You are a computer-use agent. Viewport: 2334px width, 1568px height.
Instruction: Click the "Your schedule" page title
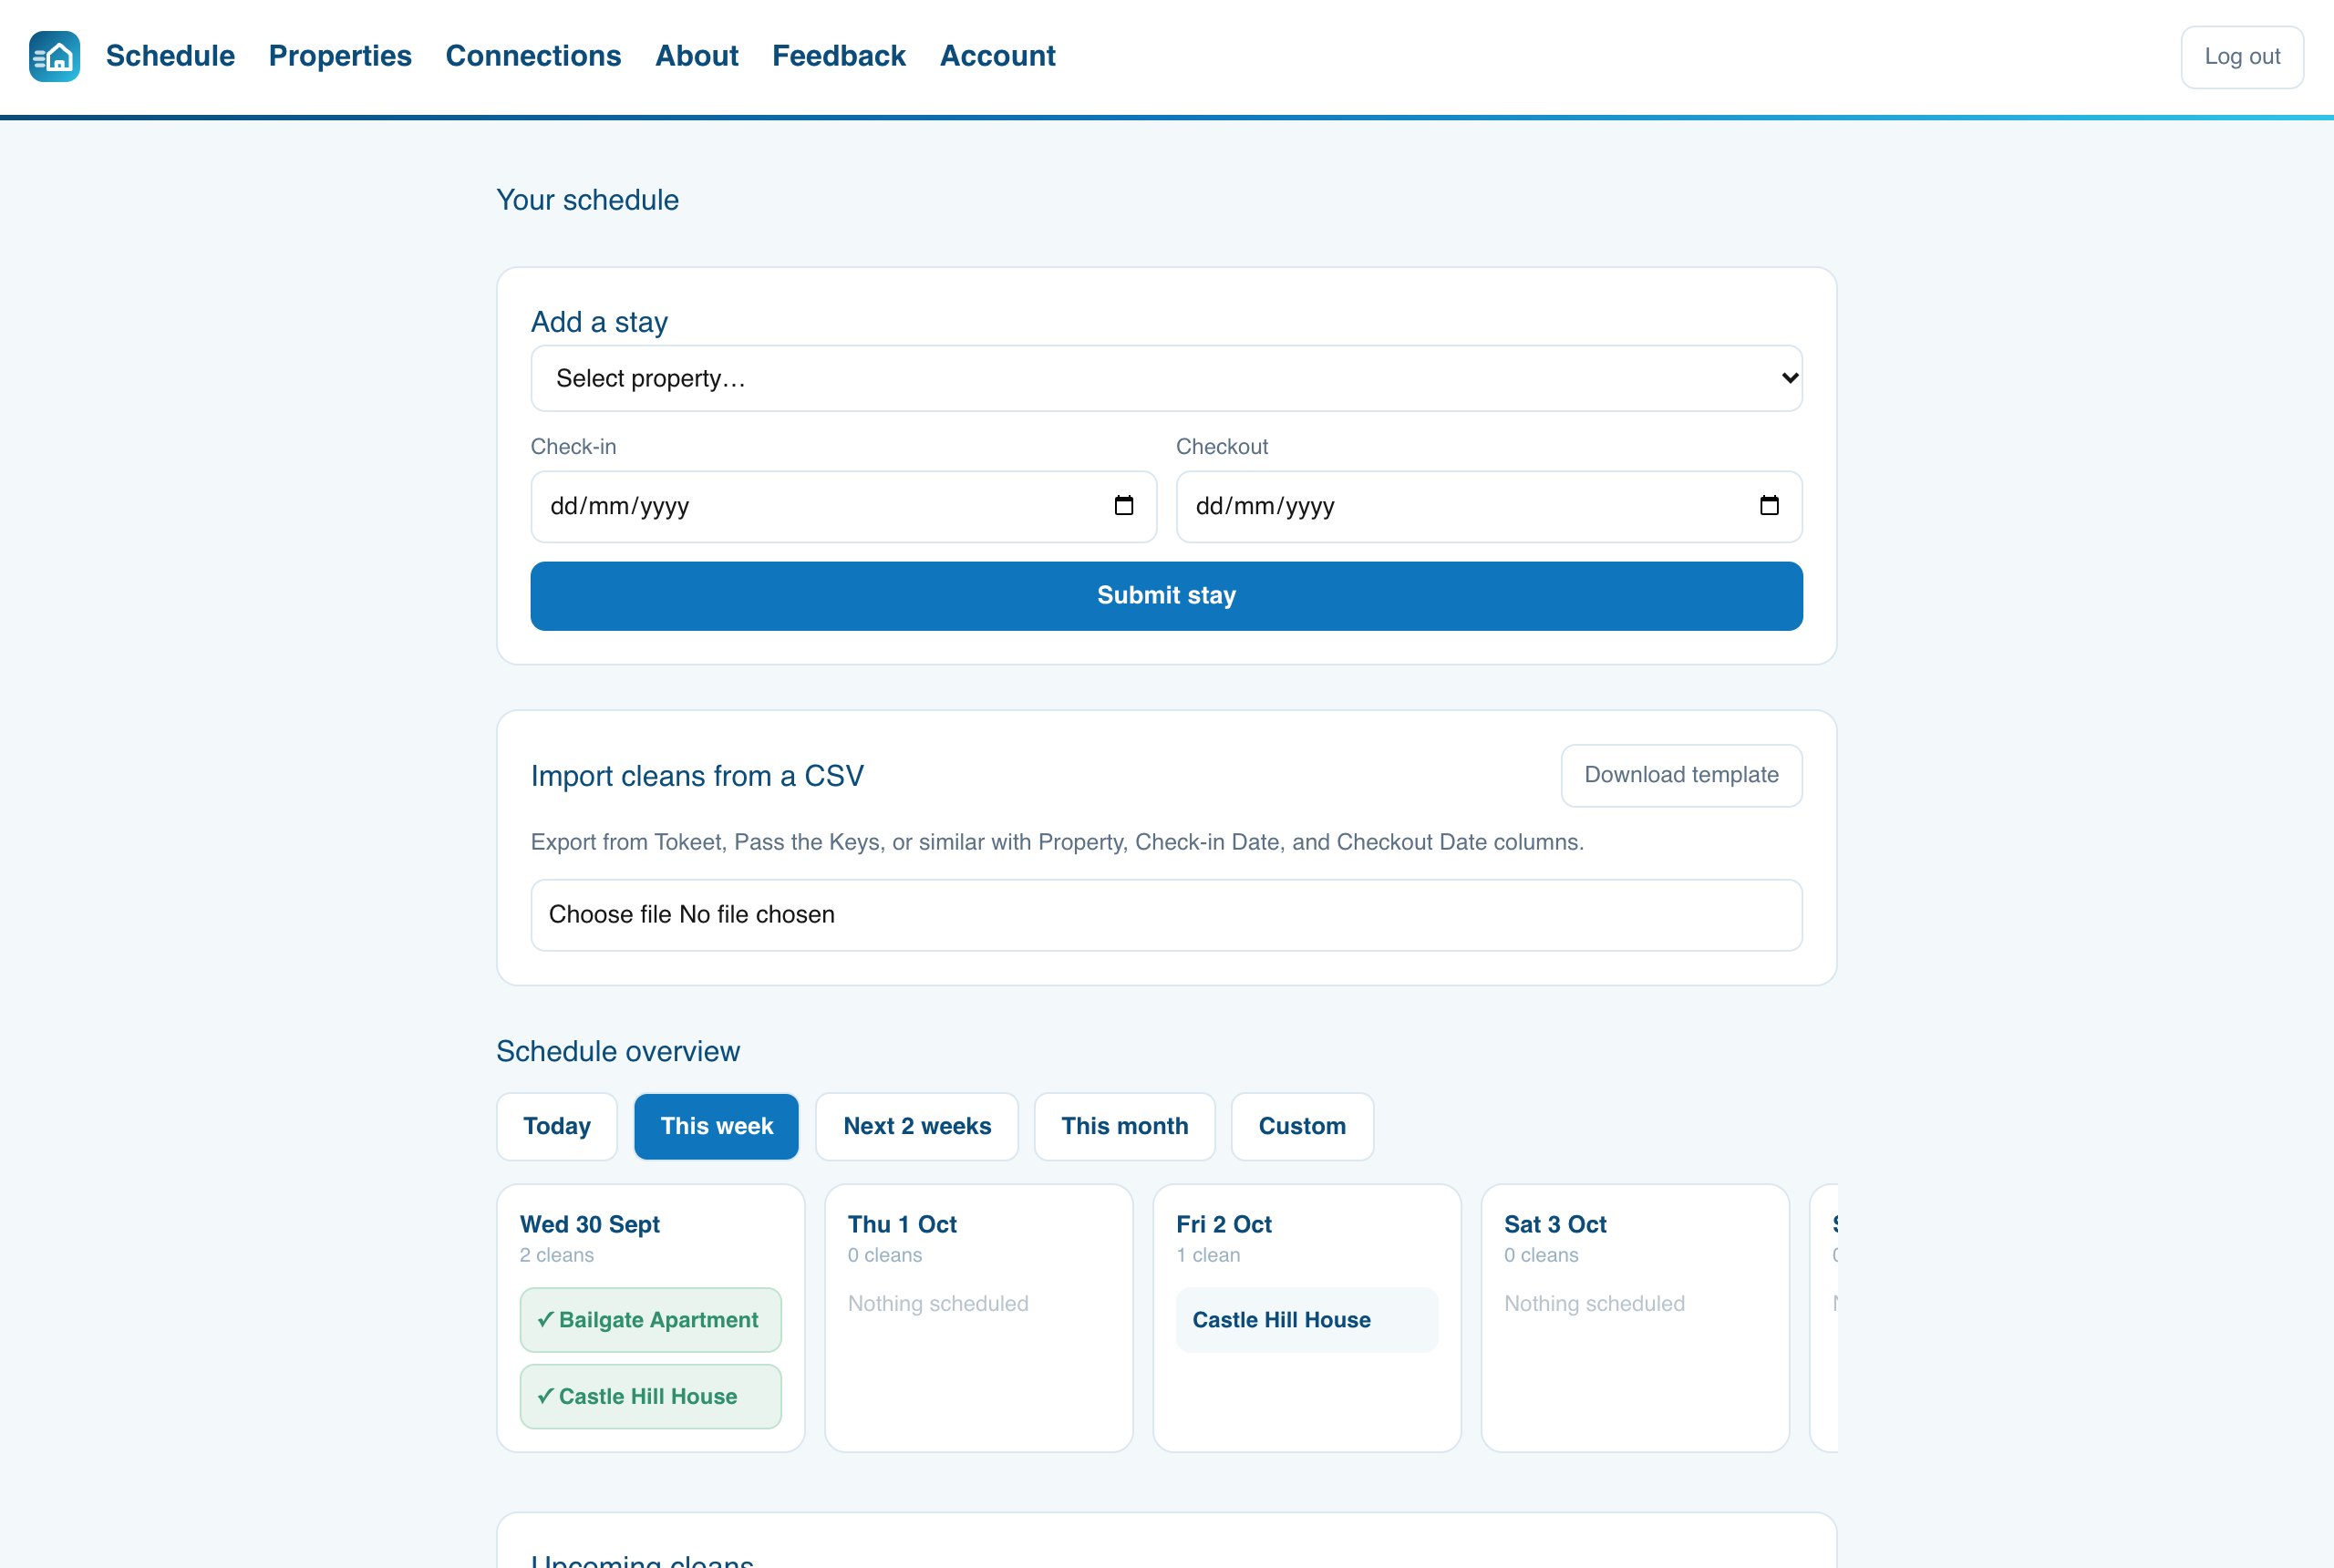point(588,200)
